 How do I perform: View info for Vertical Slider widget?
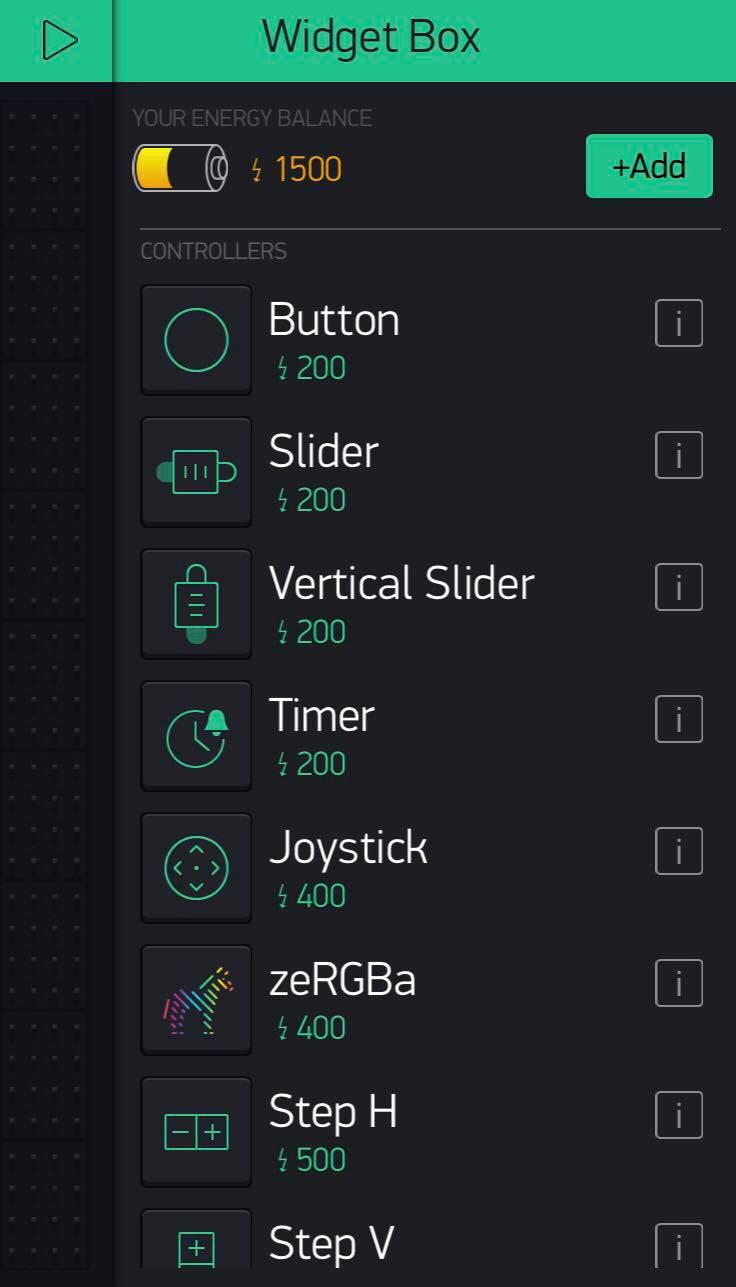(679, 587)
